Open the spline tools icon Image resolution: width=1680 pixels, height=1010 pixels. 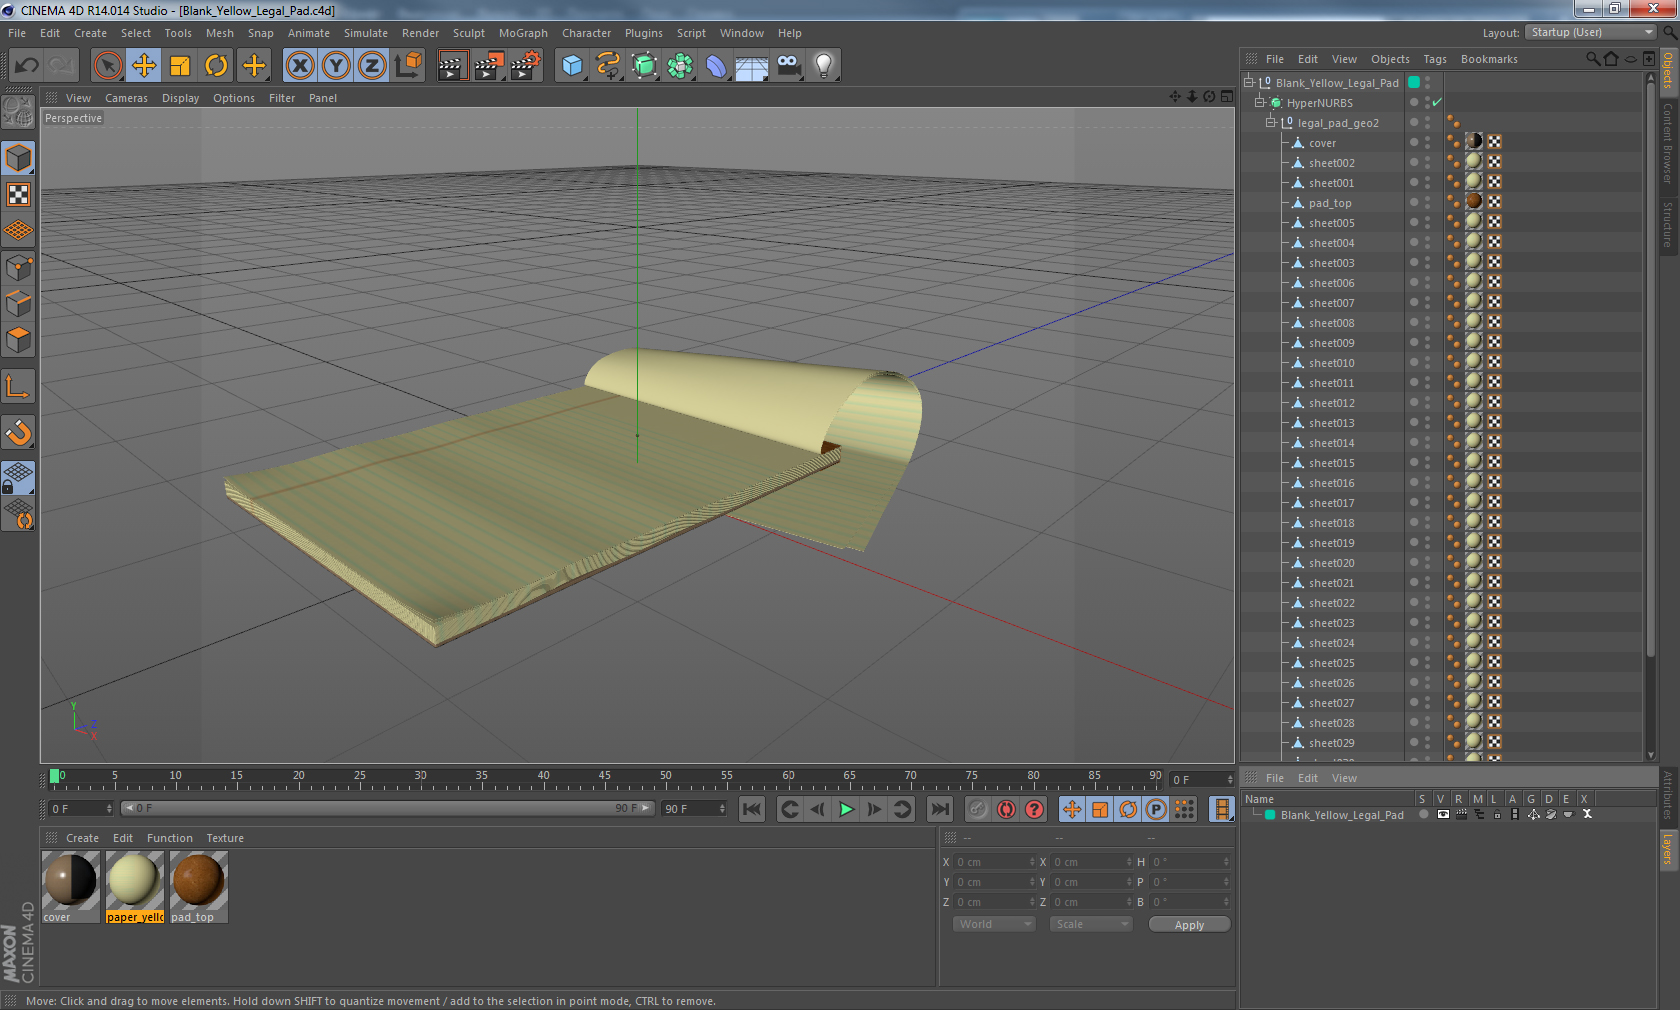[608, 66]
